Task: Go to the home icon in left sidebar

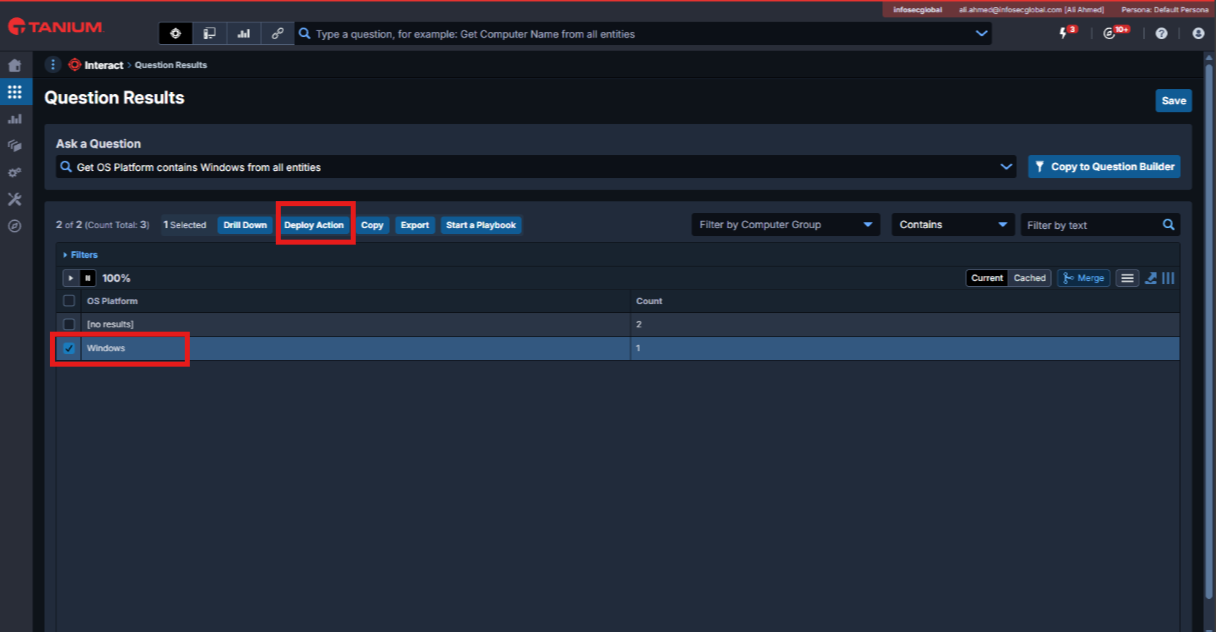Action: (x=14, y=65)
